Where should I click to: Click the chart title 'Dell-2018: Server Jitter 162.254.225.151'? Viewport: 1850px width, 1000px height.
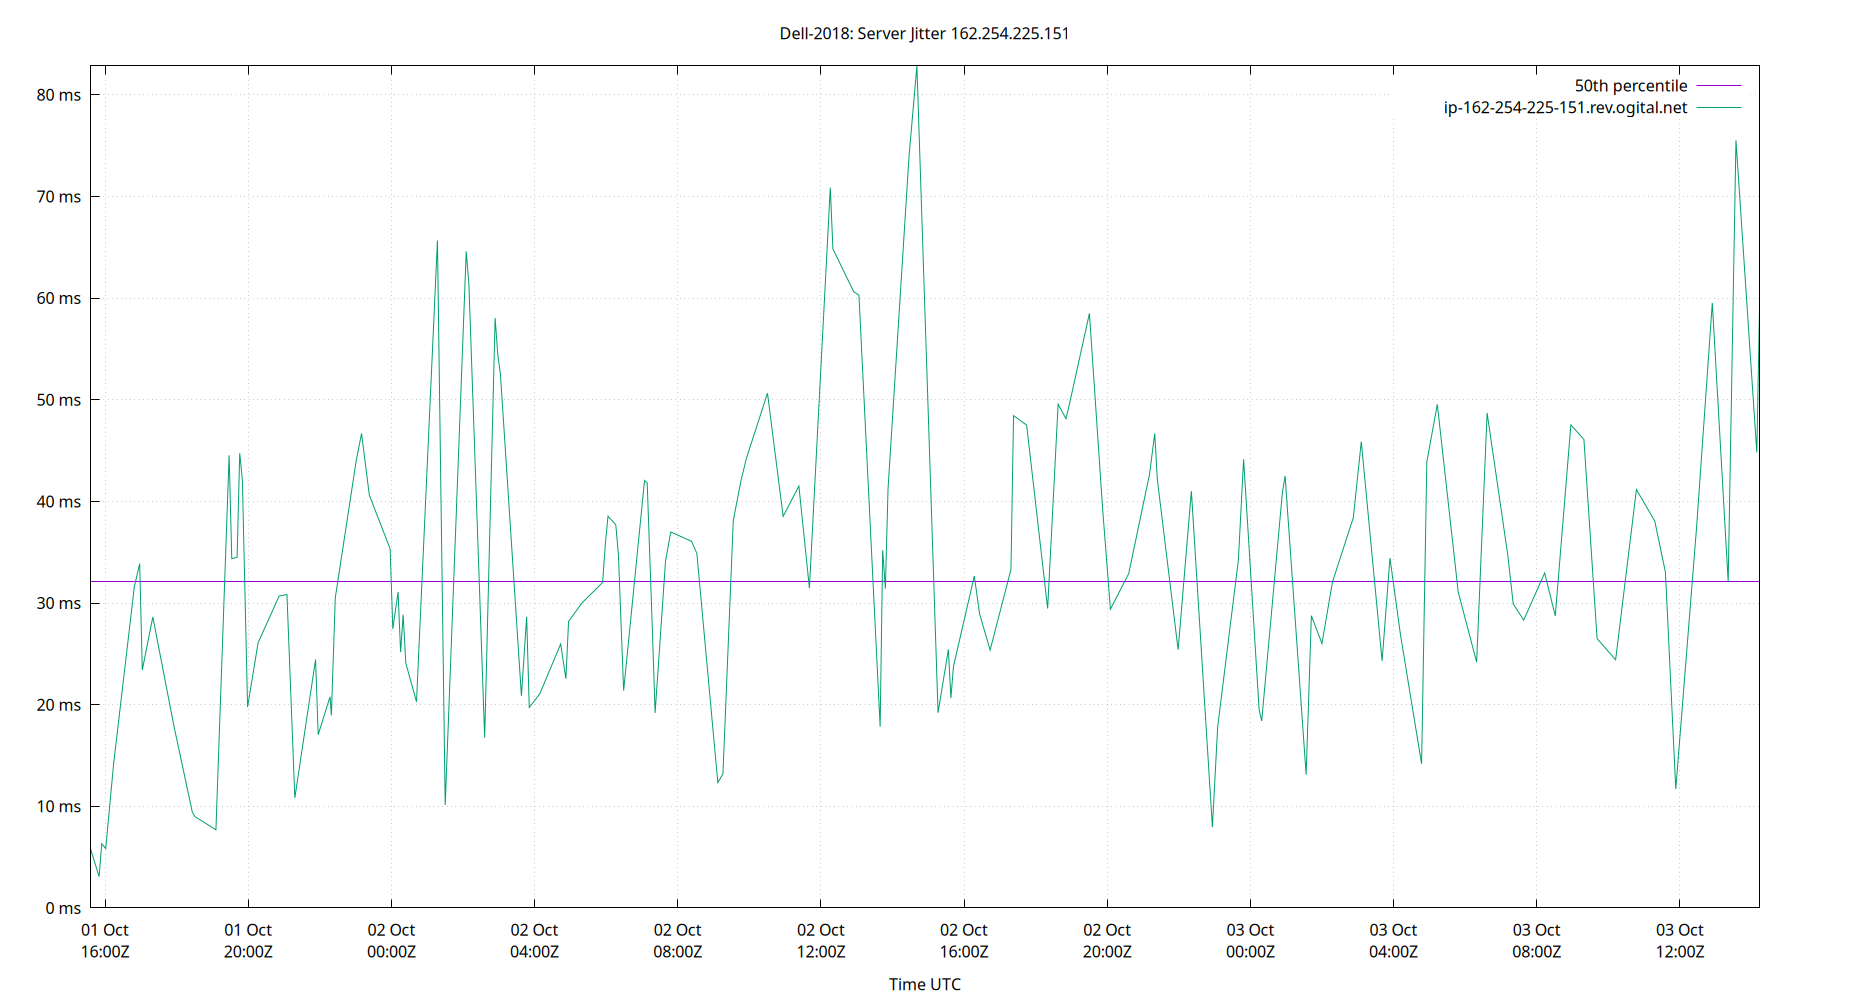pyautogui.click(x=924, y=34)
